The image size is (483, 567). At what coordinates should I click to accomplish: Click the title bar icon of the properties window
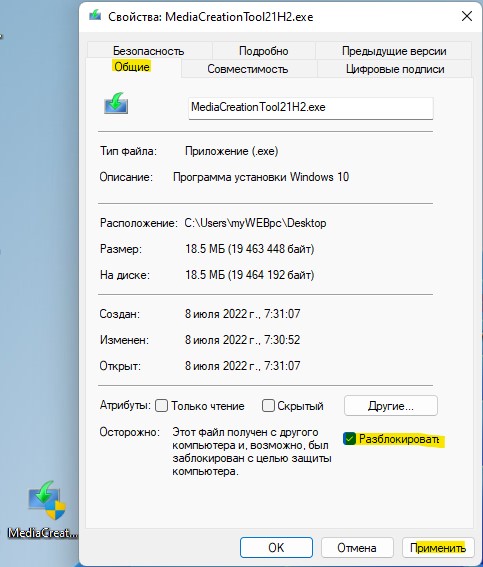[x=95, y=16]
